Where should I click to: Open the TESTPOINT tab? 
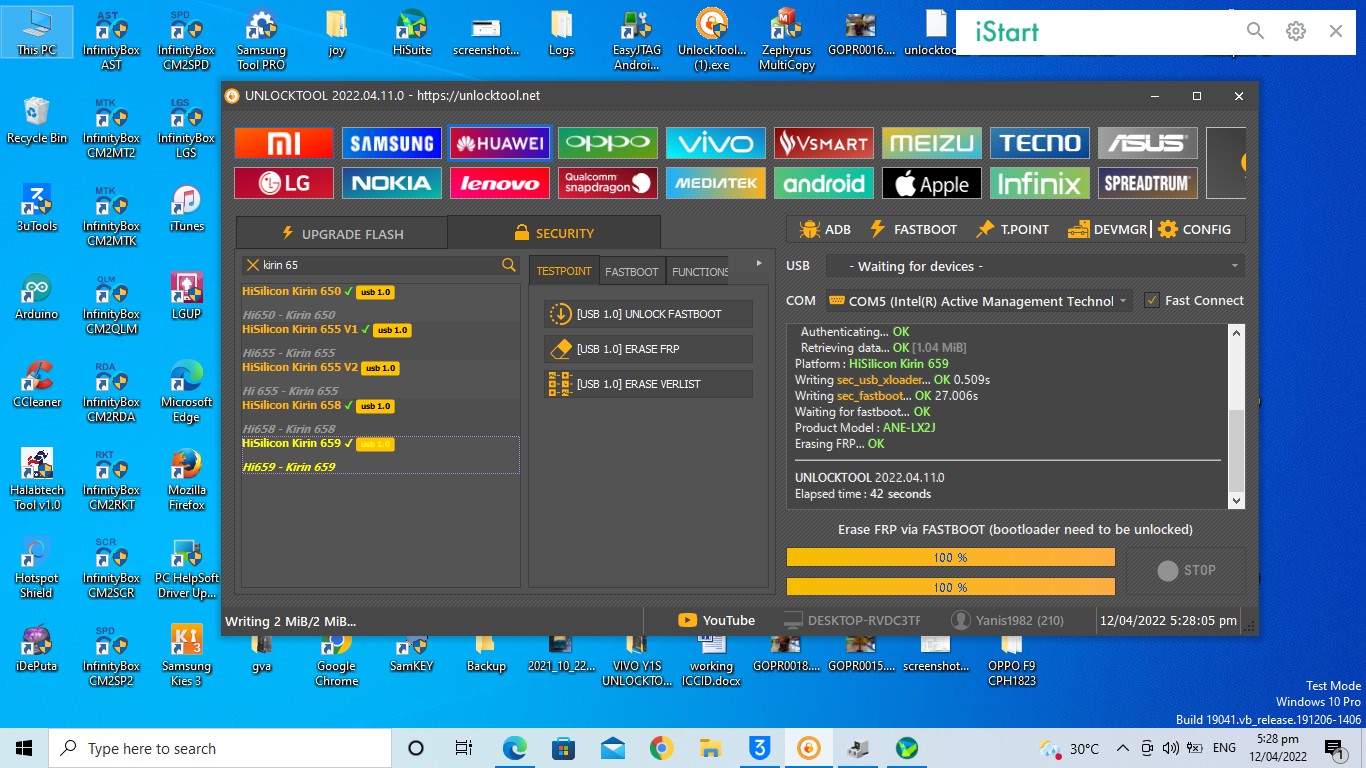(x=564, y=271)
